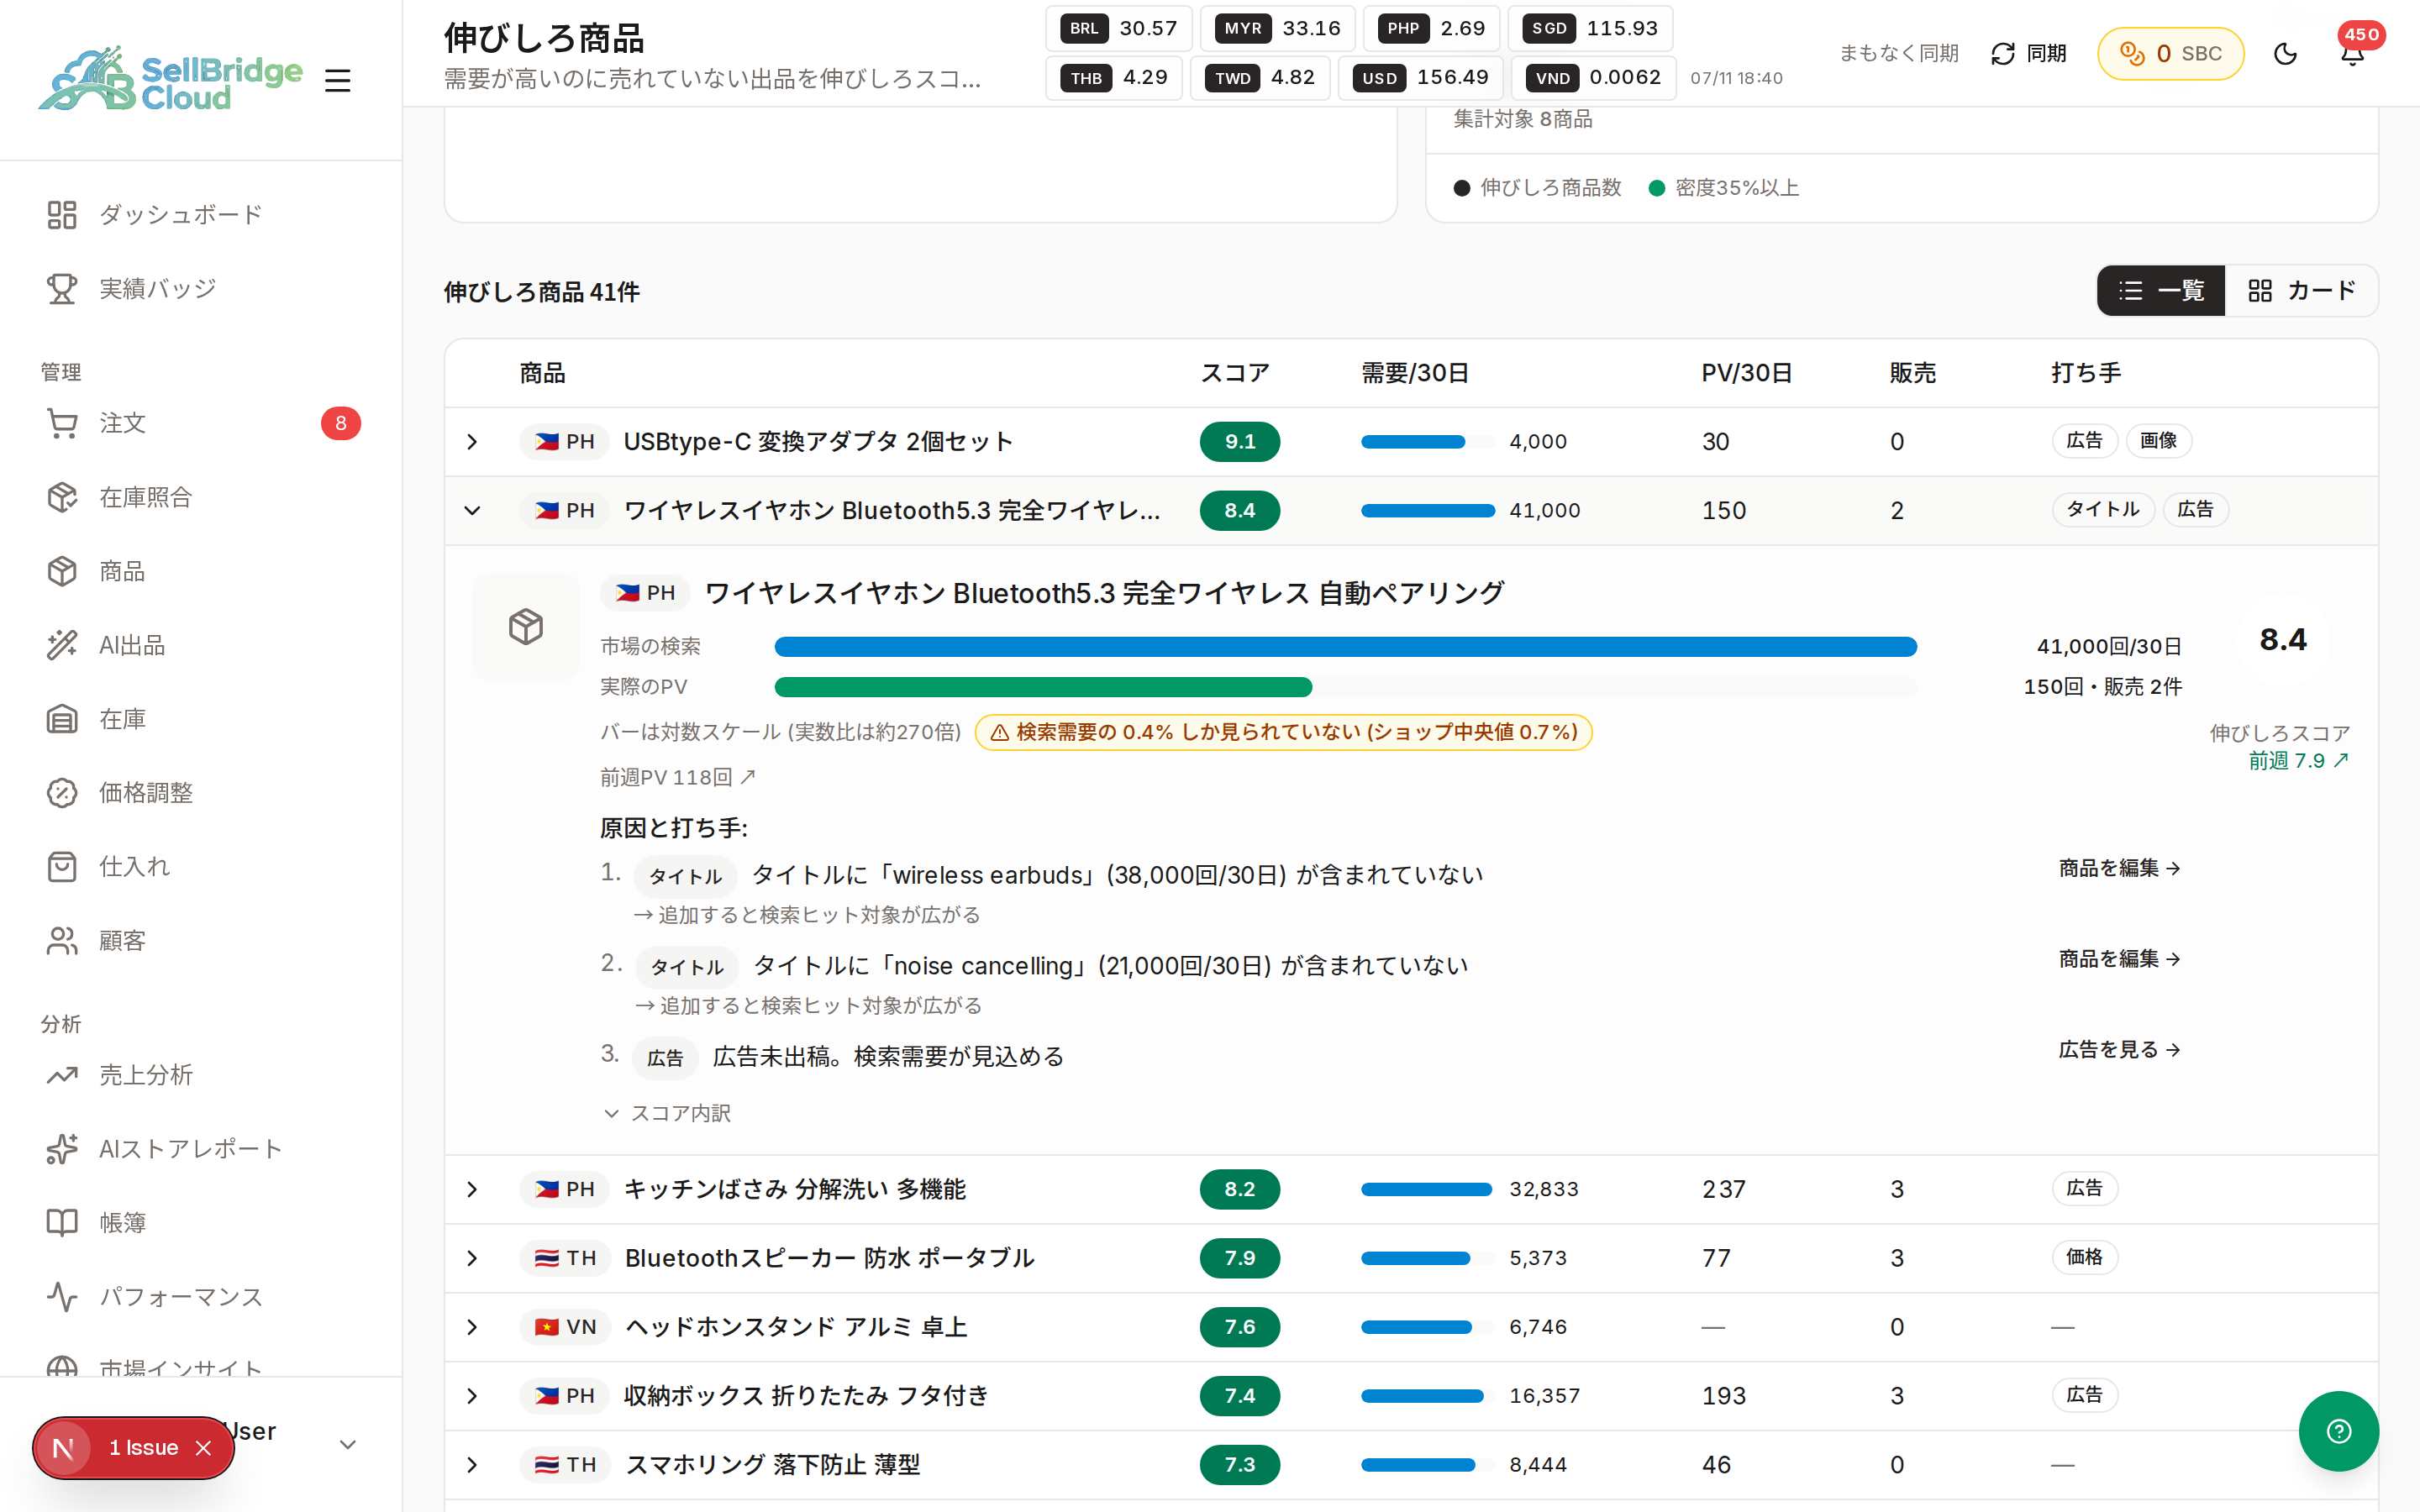Click 前週PV 118回 text
Viewport: 2420px width, 1512px height.
point(678,778)
